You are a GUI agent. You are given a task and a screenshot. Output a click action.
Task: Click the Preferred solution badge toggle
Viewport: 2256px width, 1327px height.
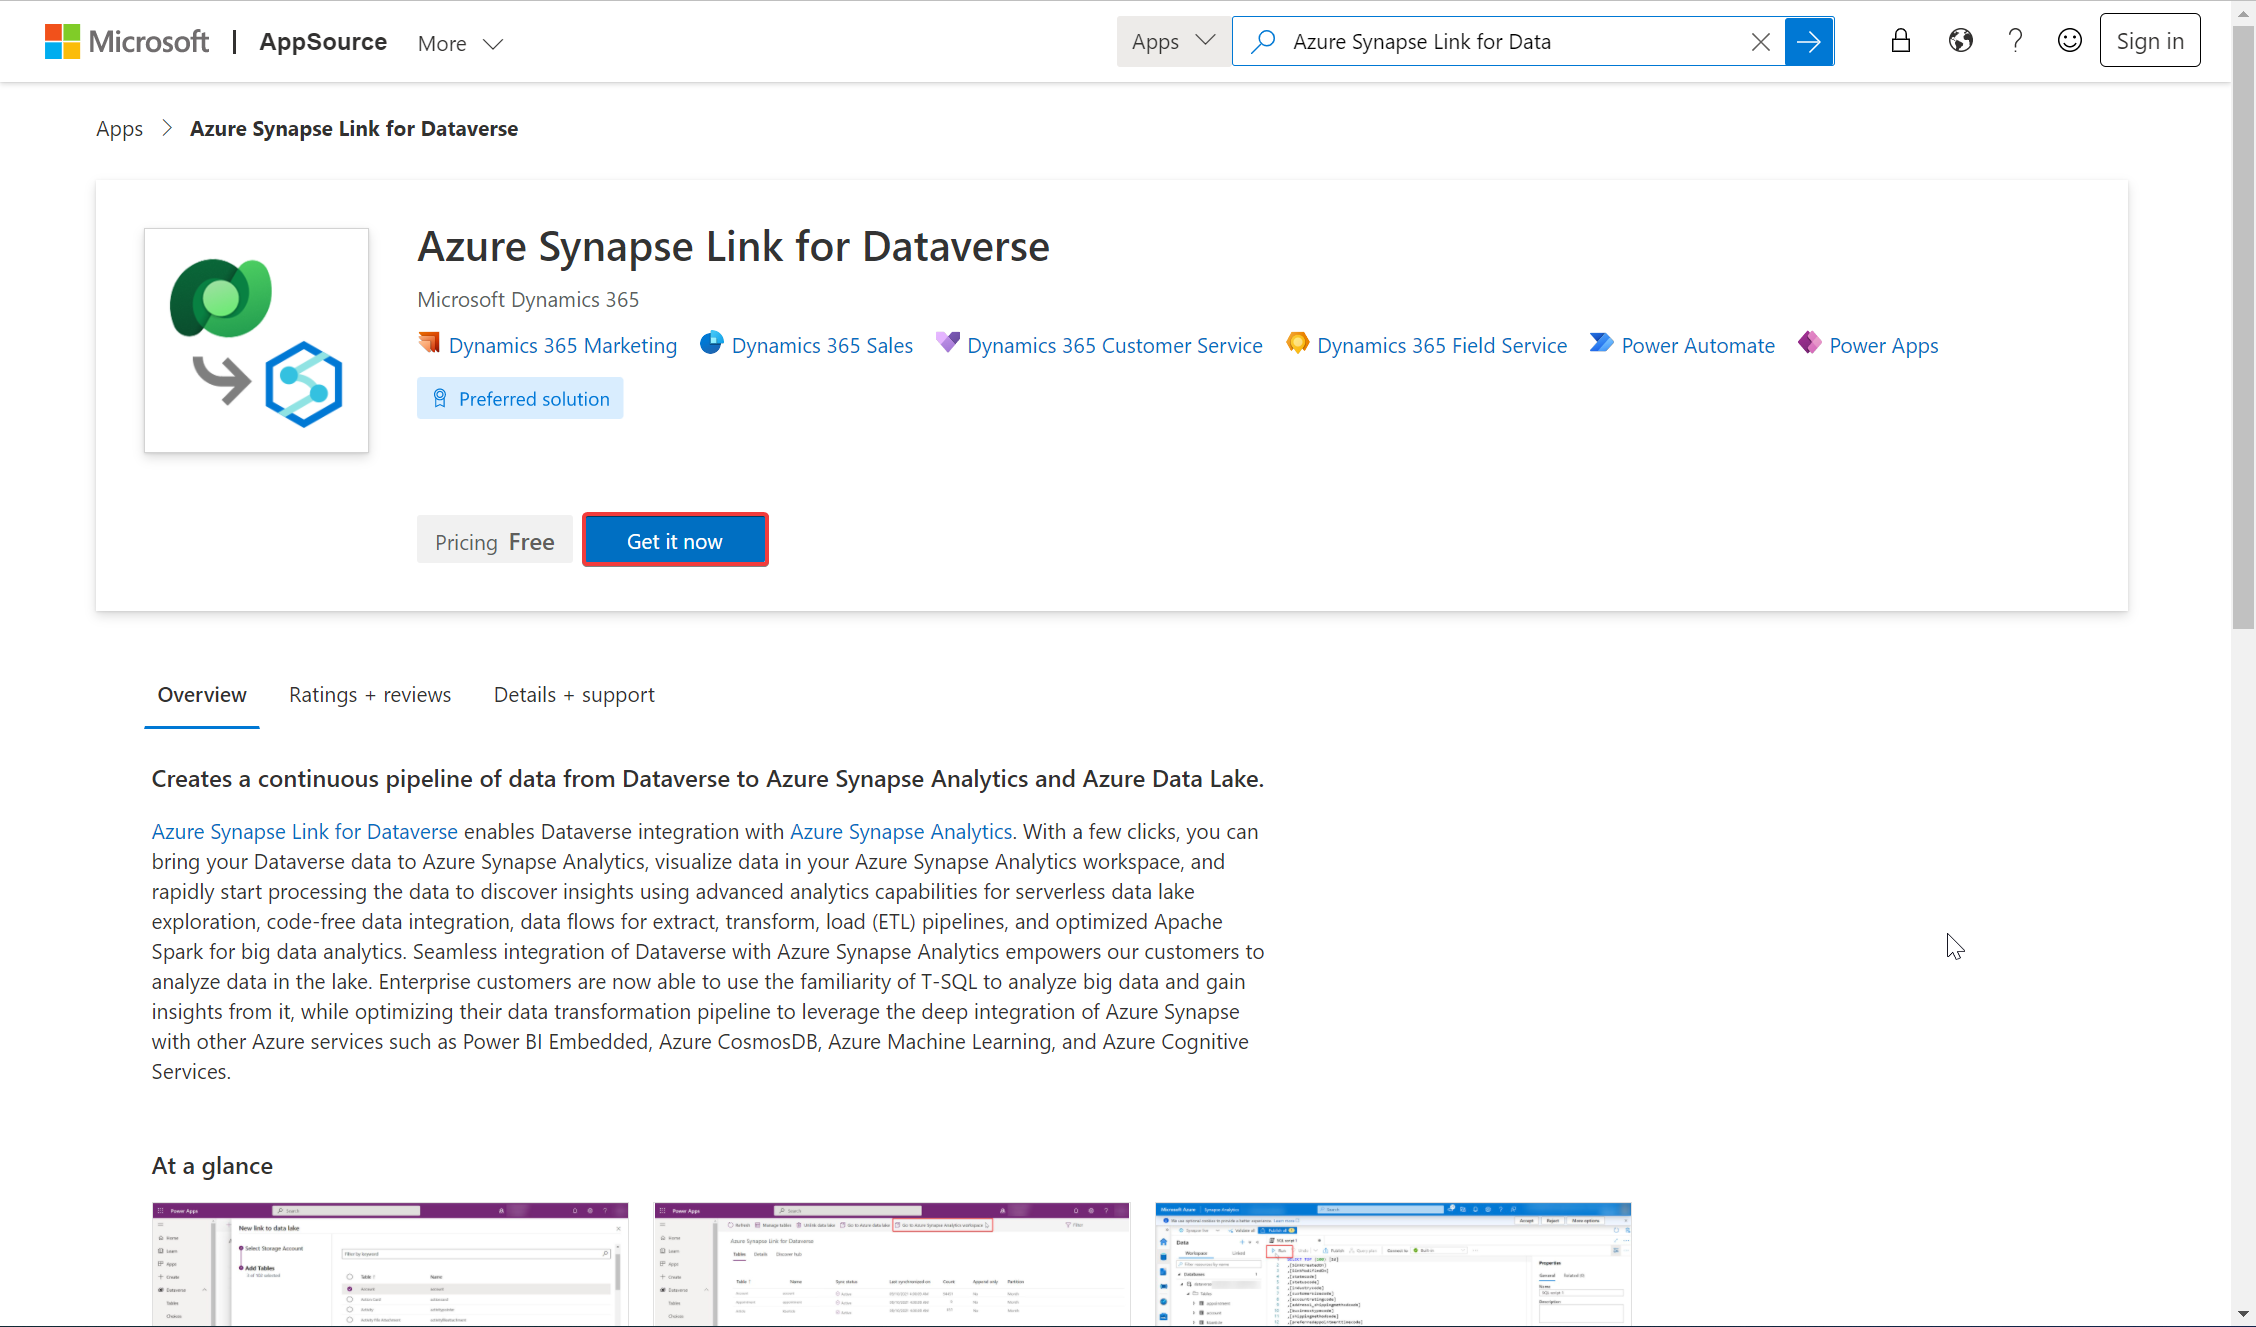[520, 398]
